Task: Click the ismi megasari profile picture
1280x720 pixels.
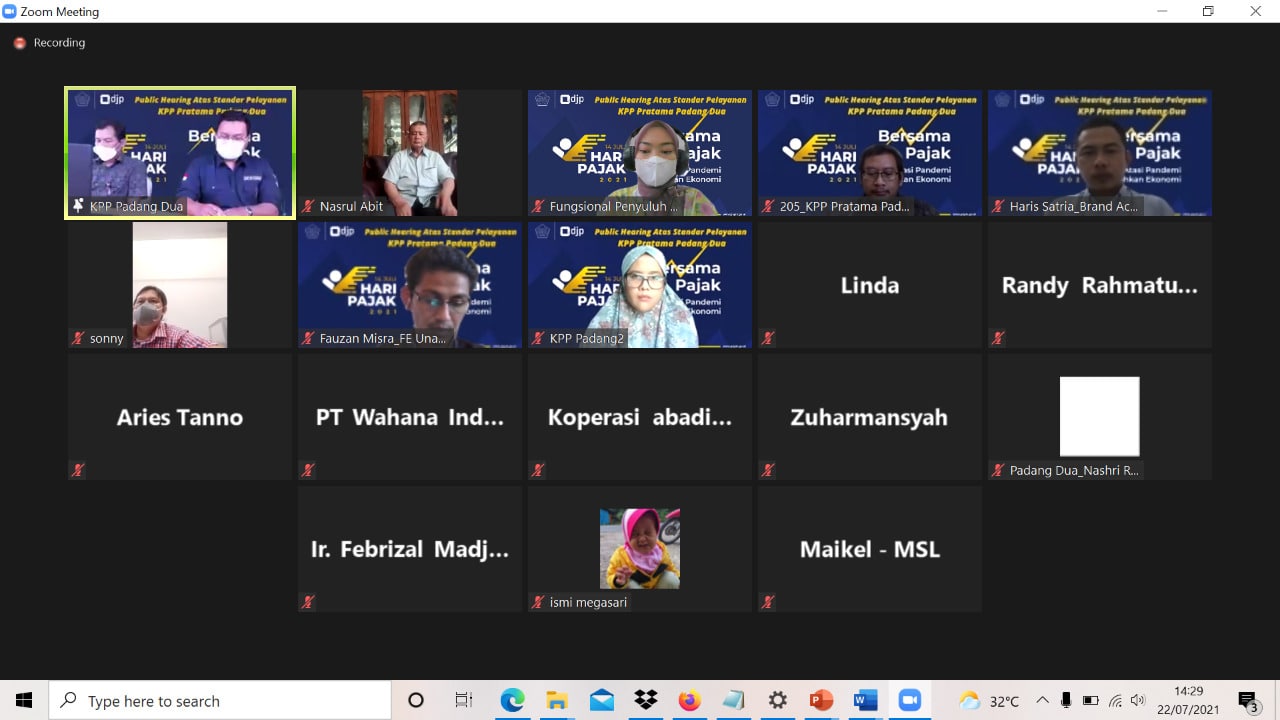Action: coord(640,548)
